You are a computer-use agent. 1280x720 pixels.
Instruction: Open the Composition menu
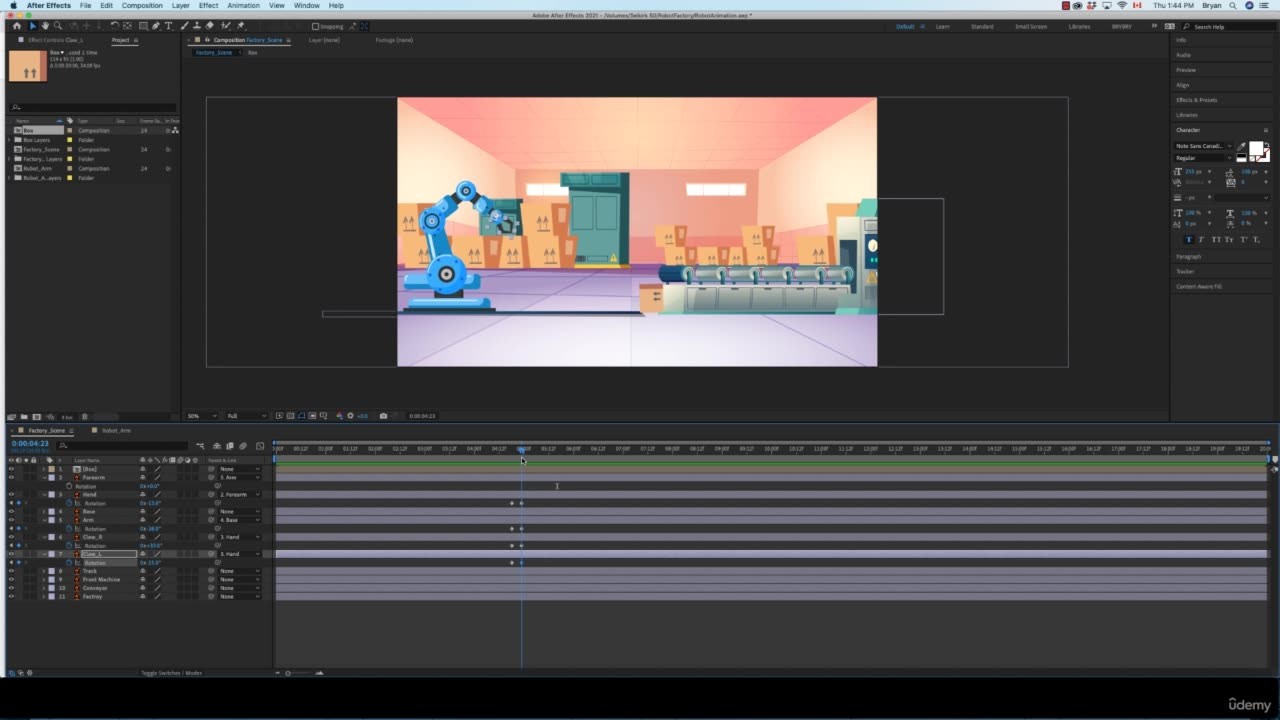(x=142, y=5)
